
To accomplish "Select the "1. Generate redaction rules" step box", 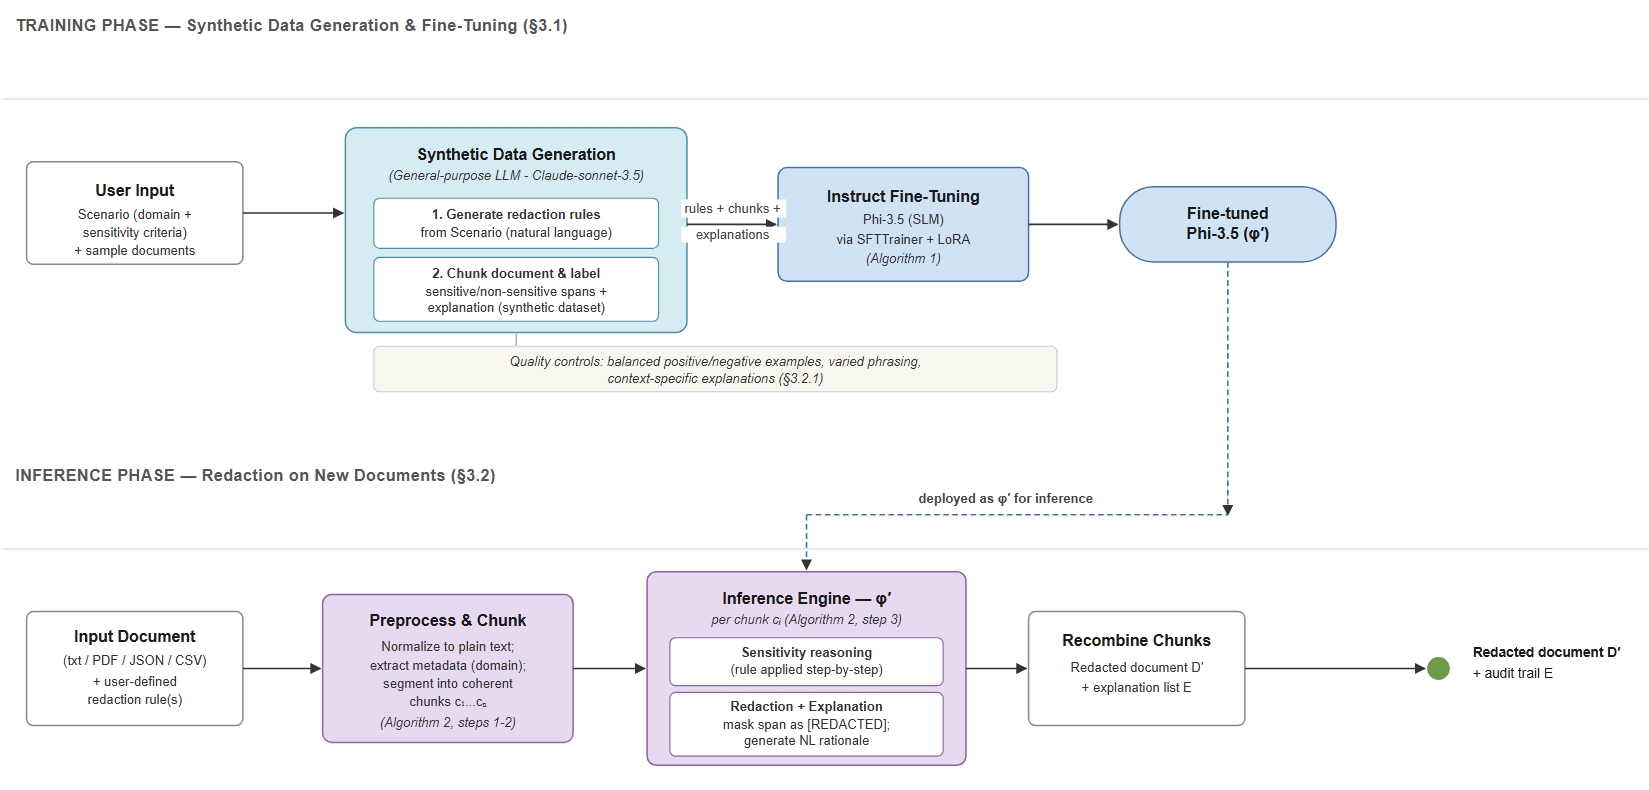I will [x=516, y=223].
